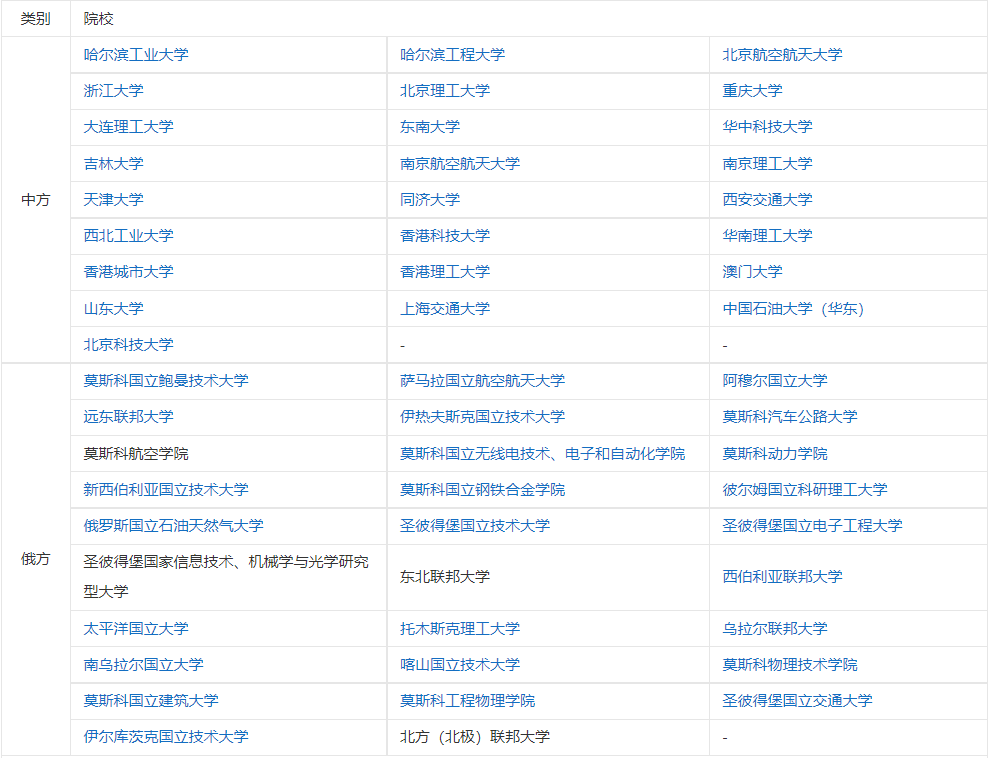991x758 pixels.
Task: Open the 哈尔滨工业大学 link
Action: click(x=136, y=55)
